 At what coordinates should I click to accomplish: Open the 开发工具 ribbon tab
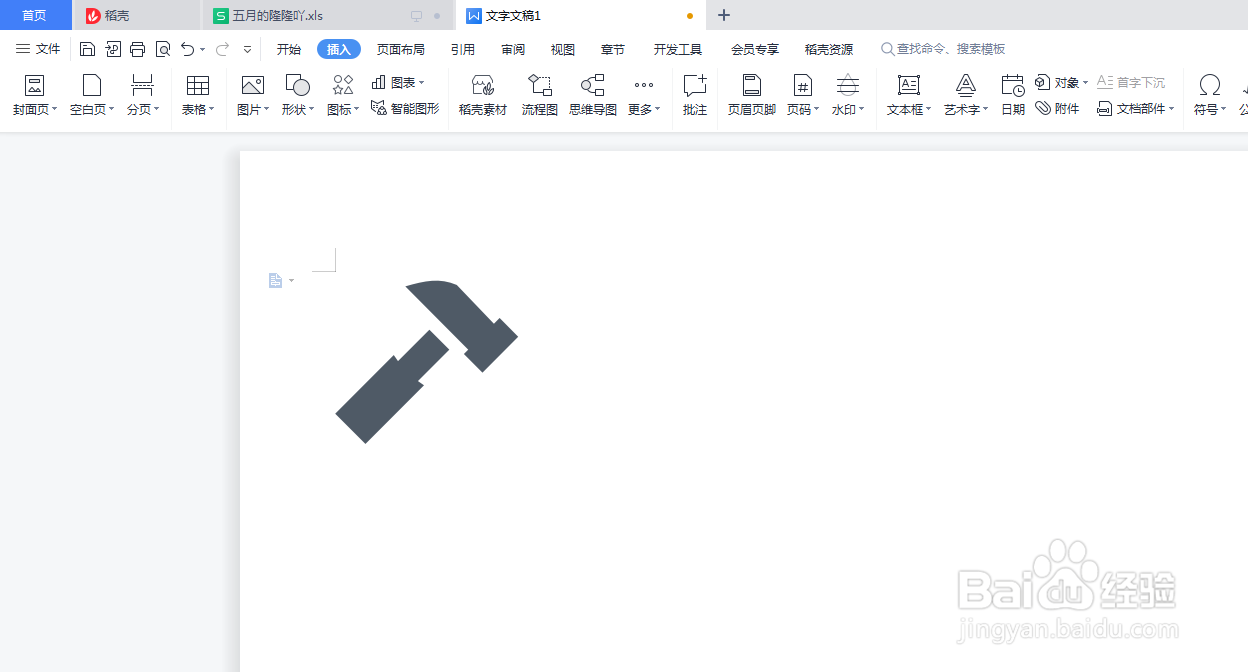[678, 49]
